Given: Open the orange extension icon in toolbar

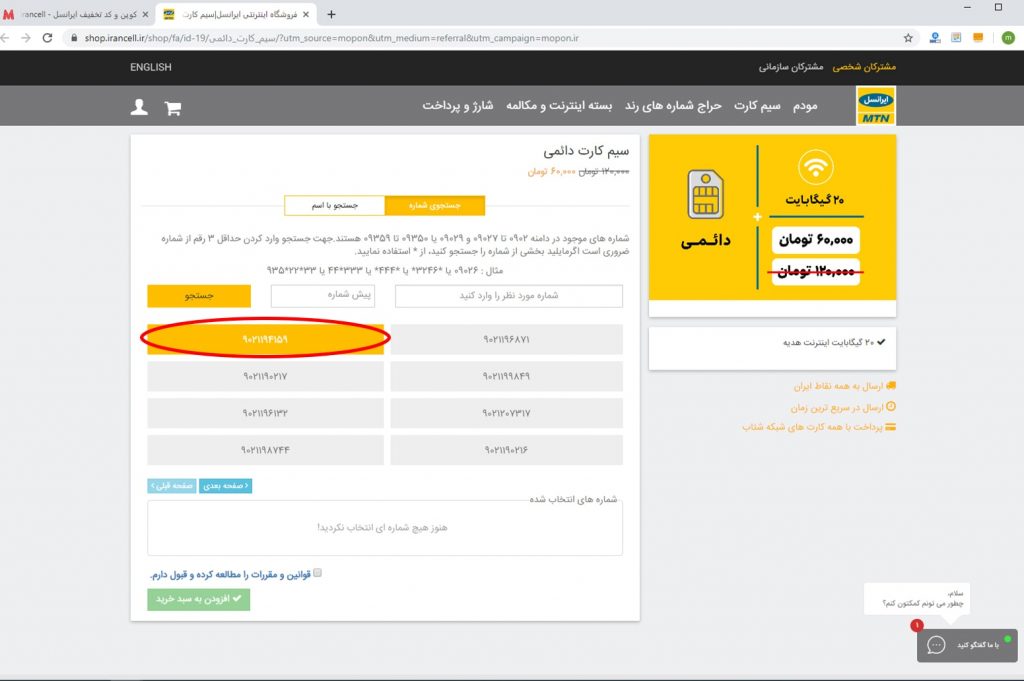Looking at the screenshot, I should (x=978, y=38).
